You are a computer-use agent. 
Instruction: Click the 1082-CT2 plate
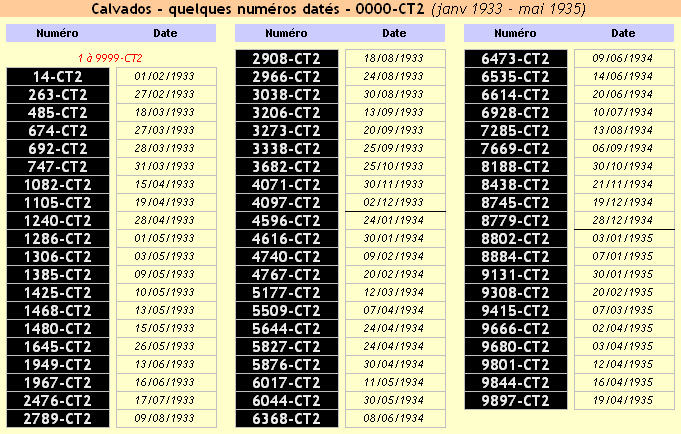click(x=58, y=185)
